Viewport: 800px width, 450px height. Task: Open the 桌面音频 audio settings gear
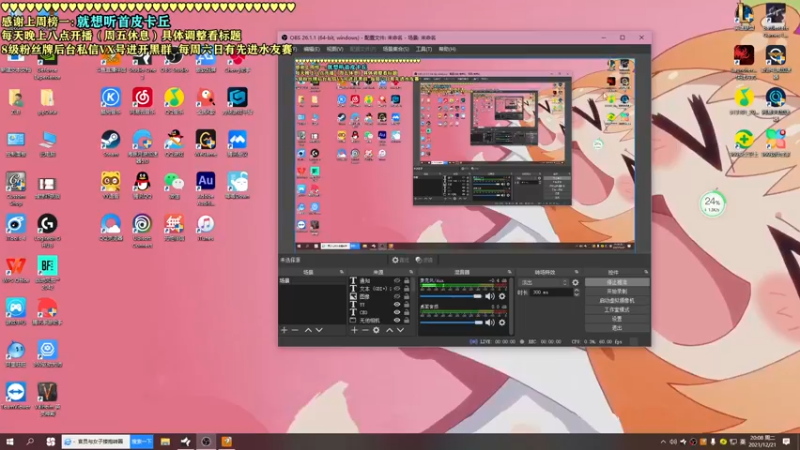click(502, 322)
